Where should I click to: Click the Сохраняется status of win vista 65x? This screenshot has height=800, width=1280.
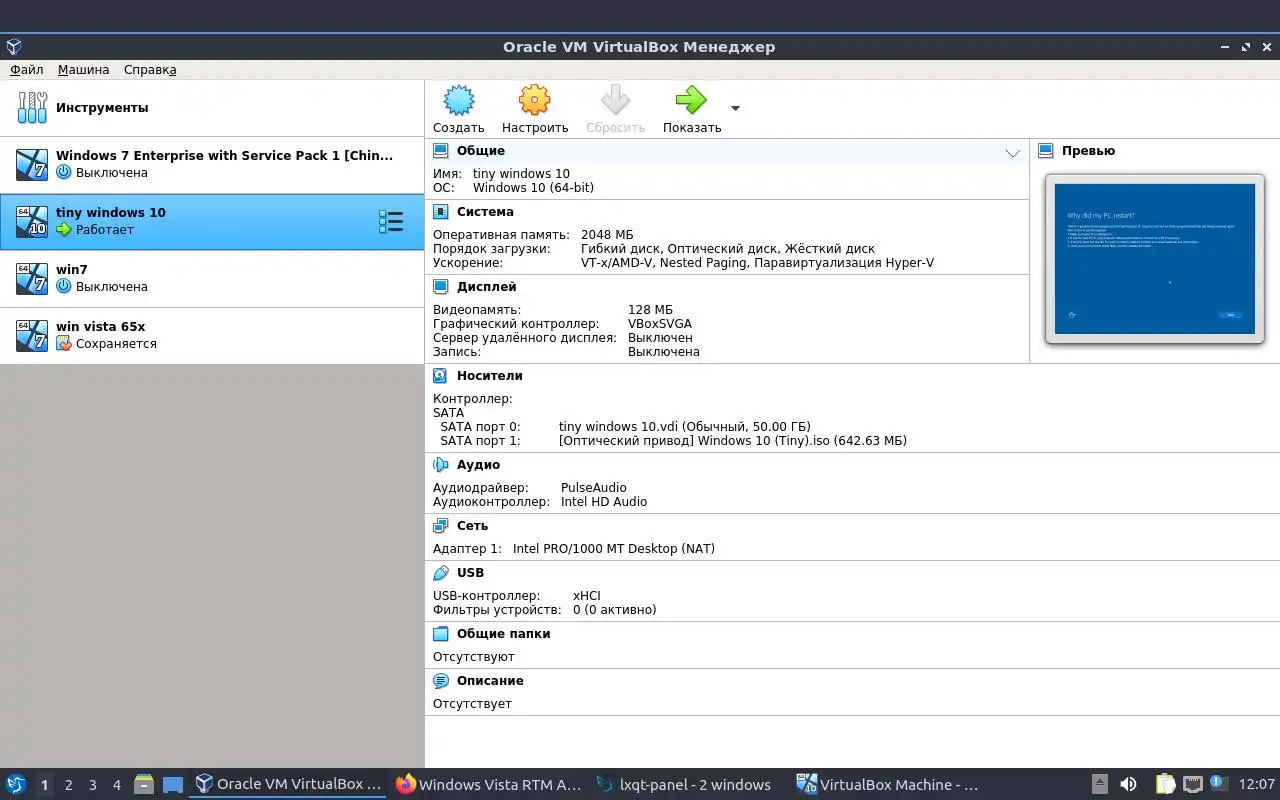click(116, 344)
